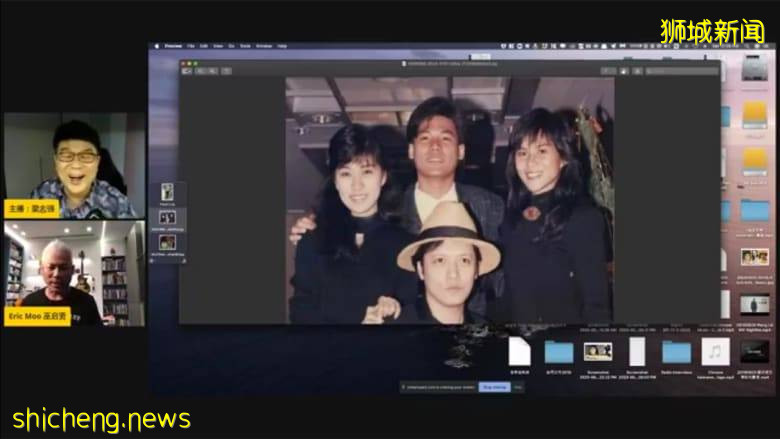Select the second thumbnail in the Preview sidebar
Screen dimensions: 780x439
pos(167,217)
